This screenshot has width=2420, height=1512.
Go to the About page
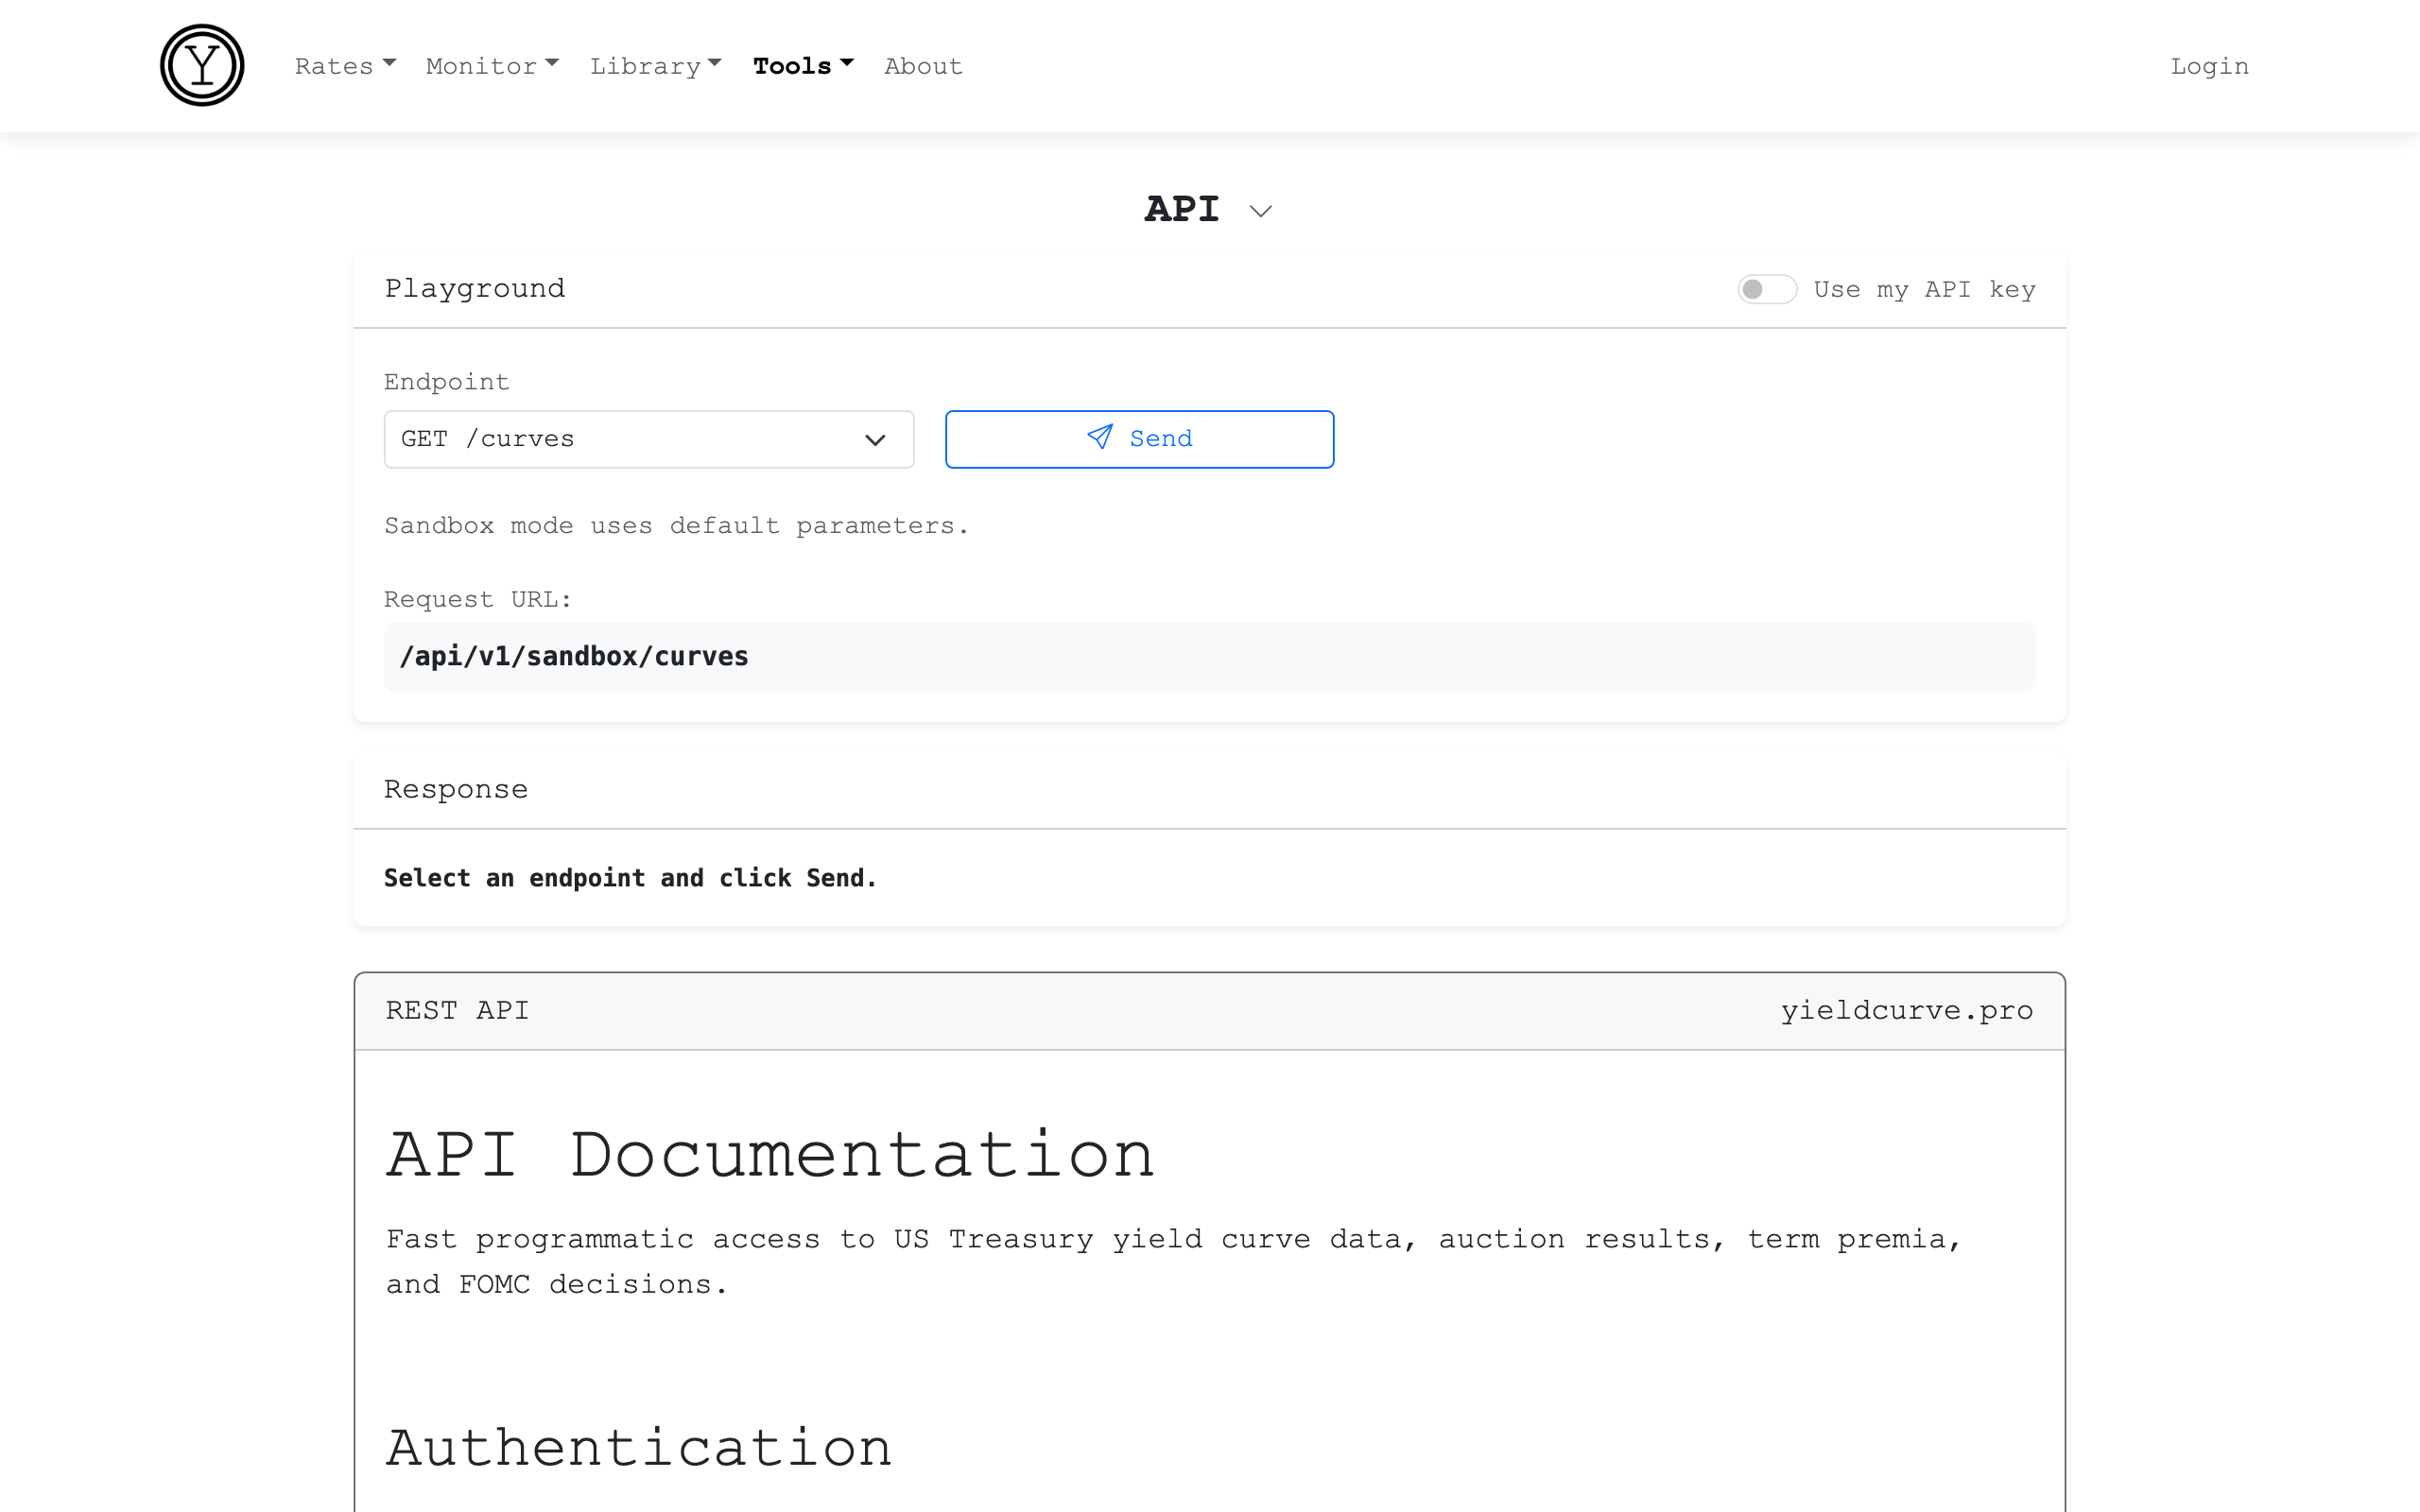click(x=922, y=66)
